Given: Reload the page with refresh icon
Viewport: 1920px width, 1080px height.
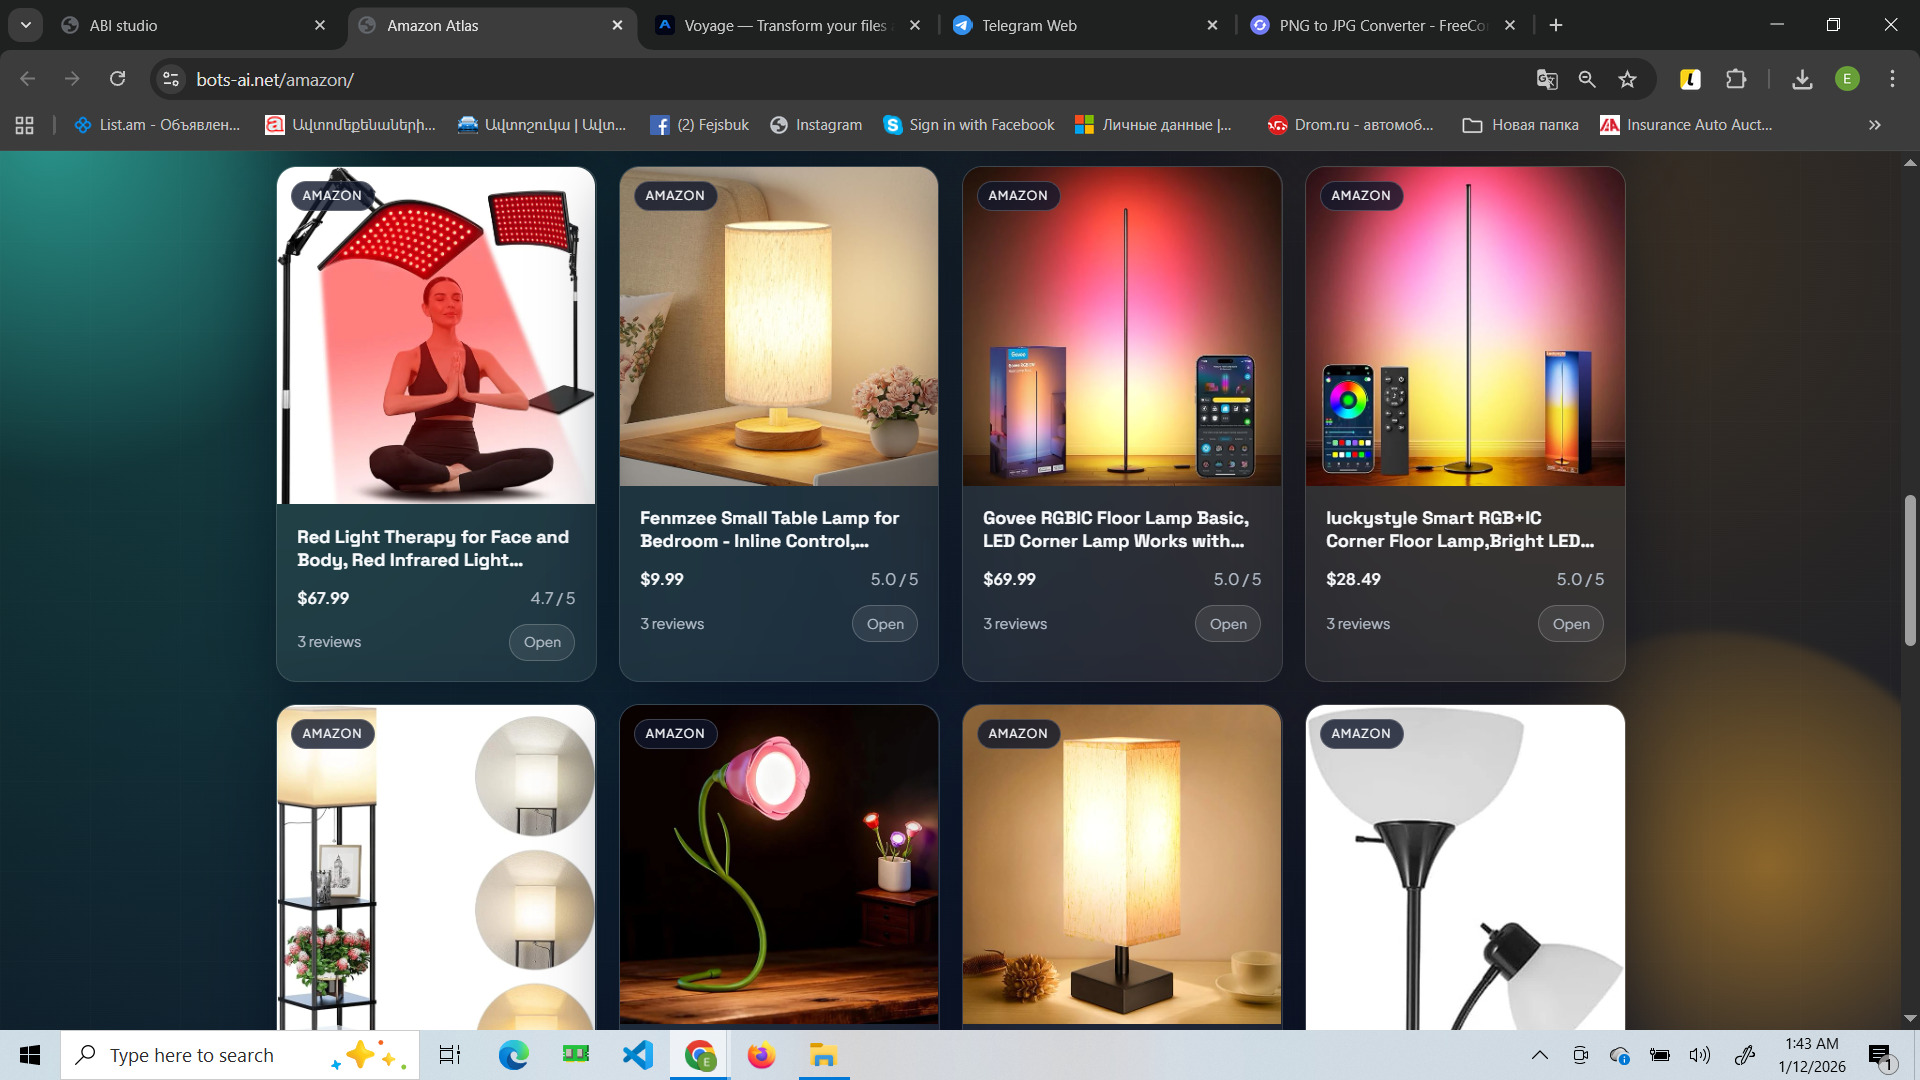Looking at the screenshot, I should click(x=118, y=80).
